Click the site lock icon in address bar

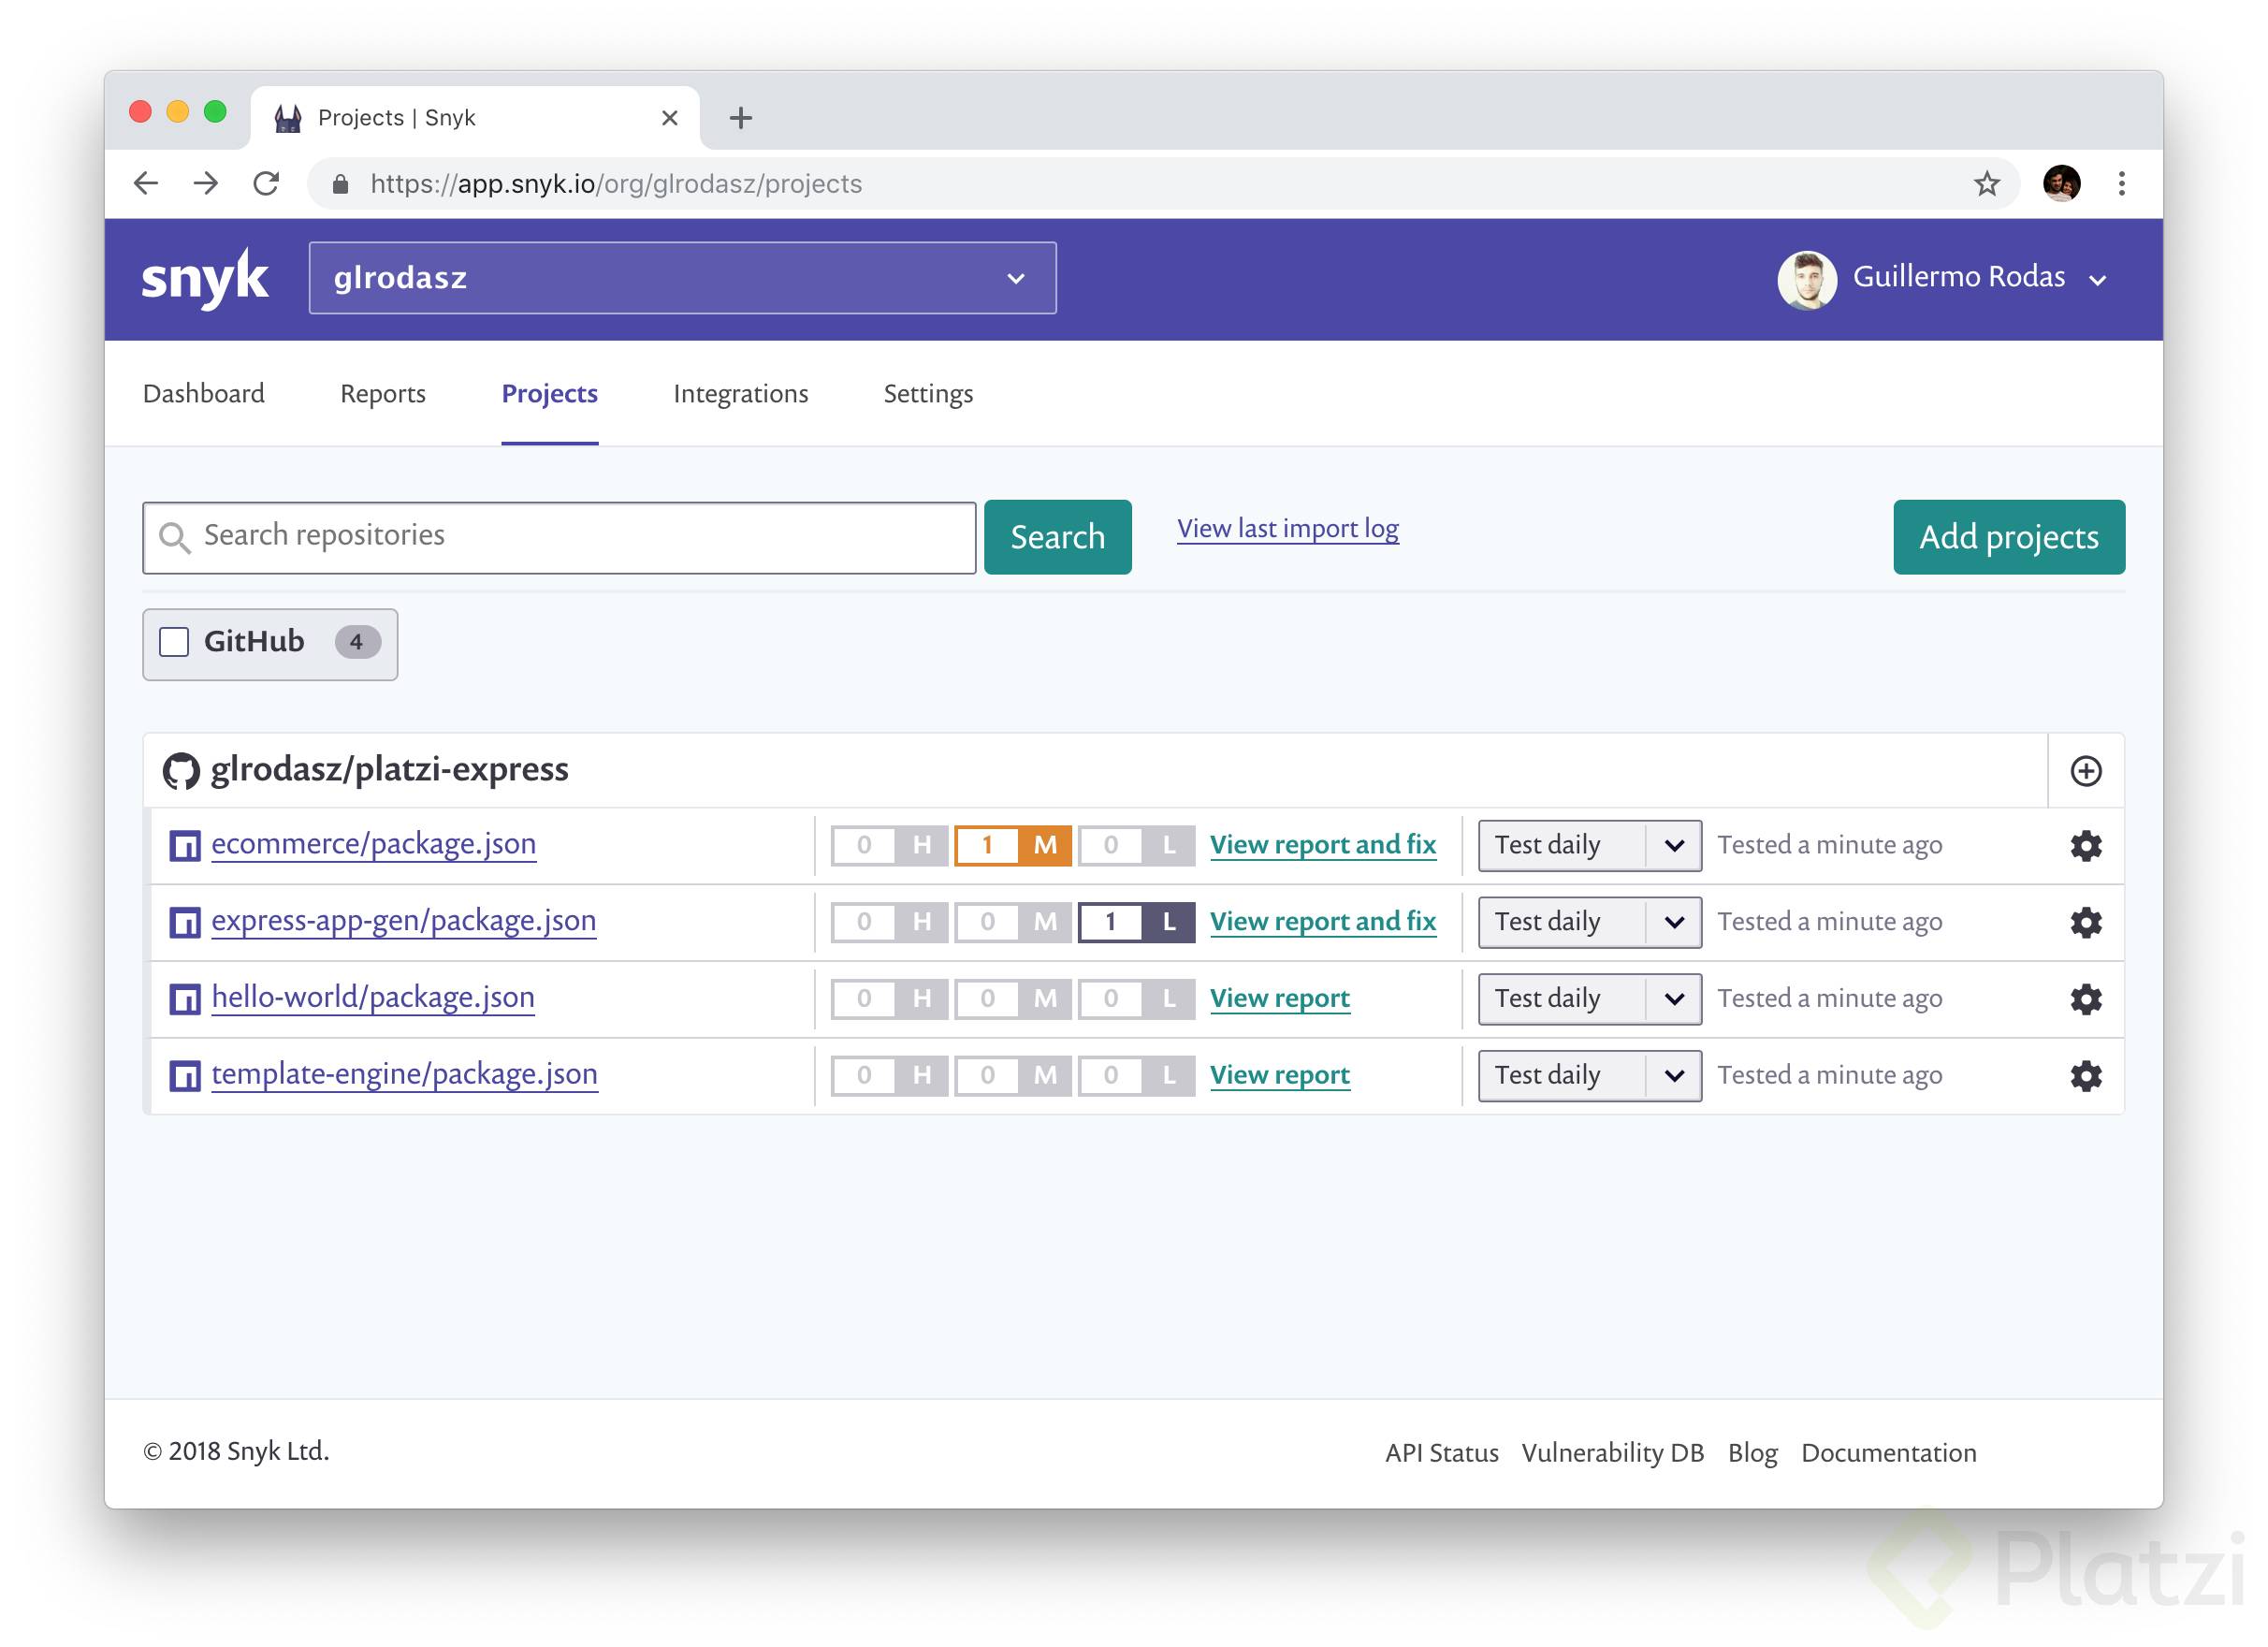point(340,184)
